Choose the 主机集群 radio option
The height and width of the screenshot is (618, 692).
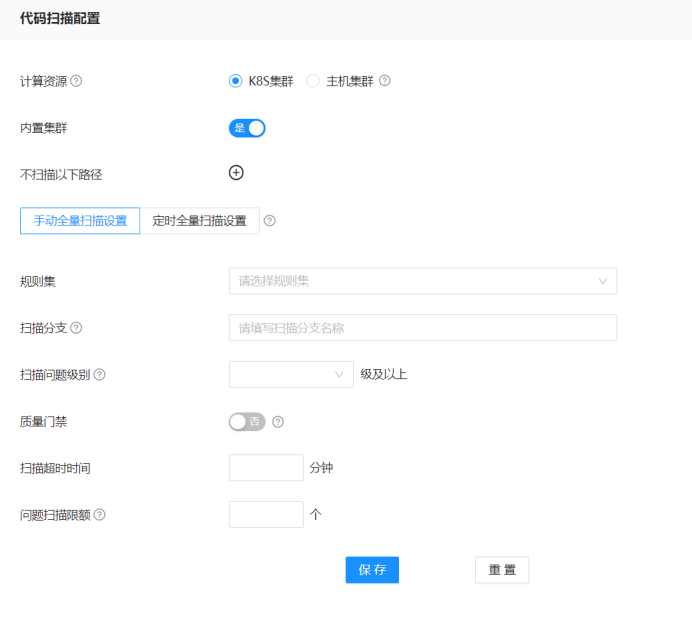click(313, 81)
